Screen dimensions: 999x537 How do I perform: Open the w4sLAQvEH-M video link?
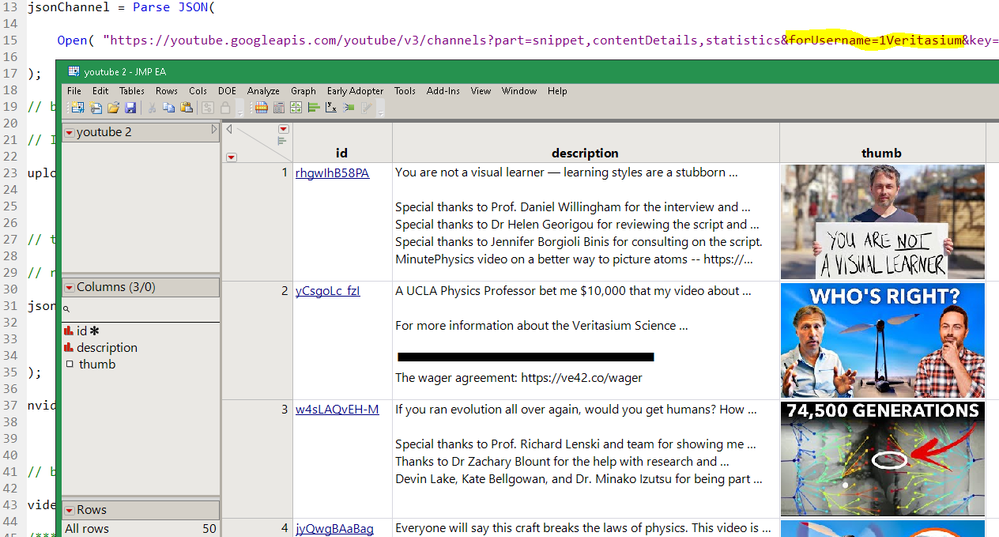(x=337, y=410)
